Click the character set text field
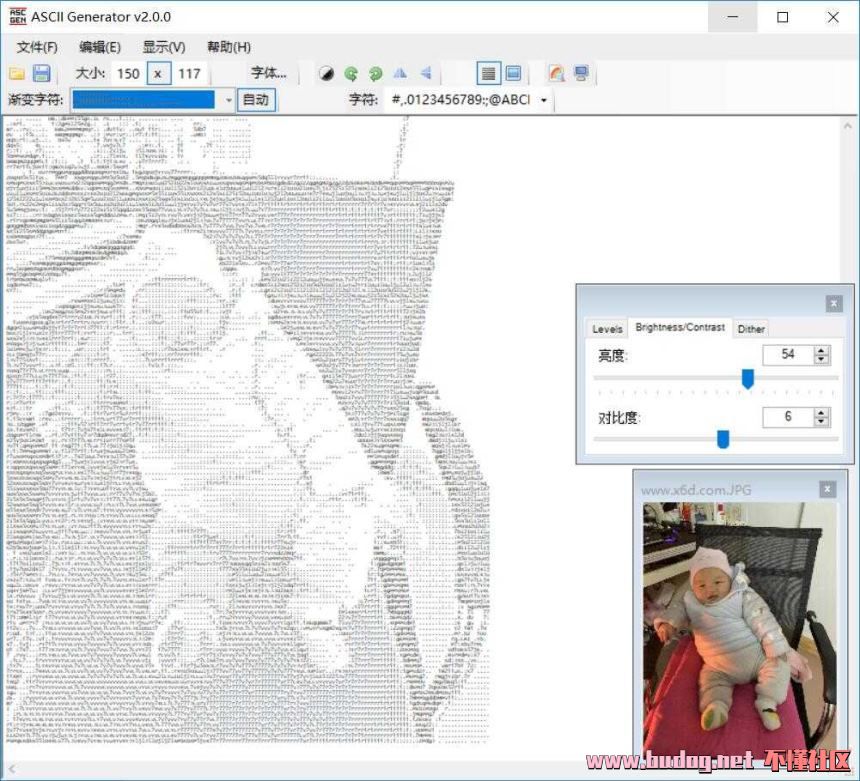Screen dimensions: 860x781 click(x=461, y=100)
